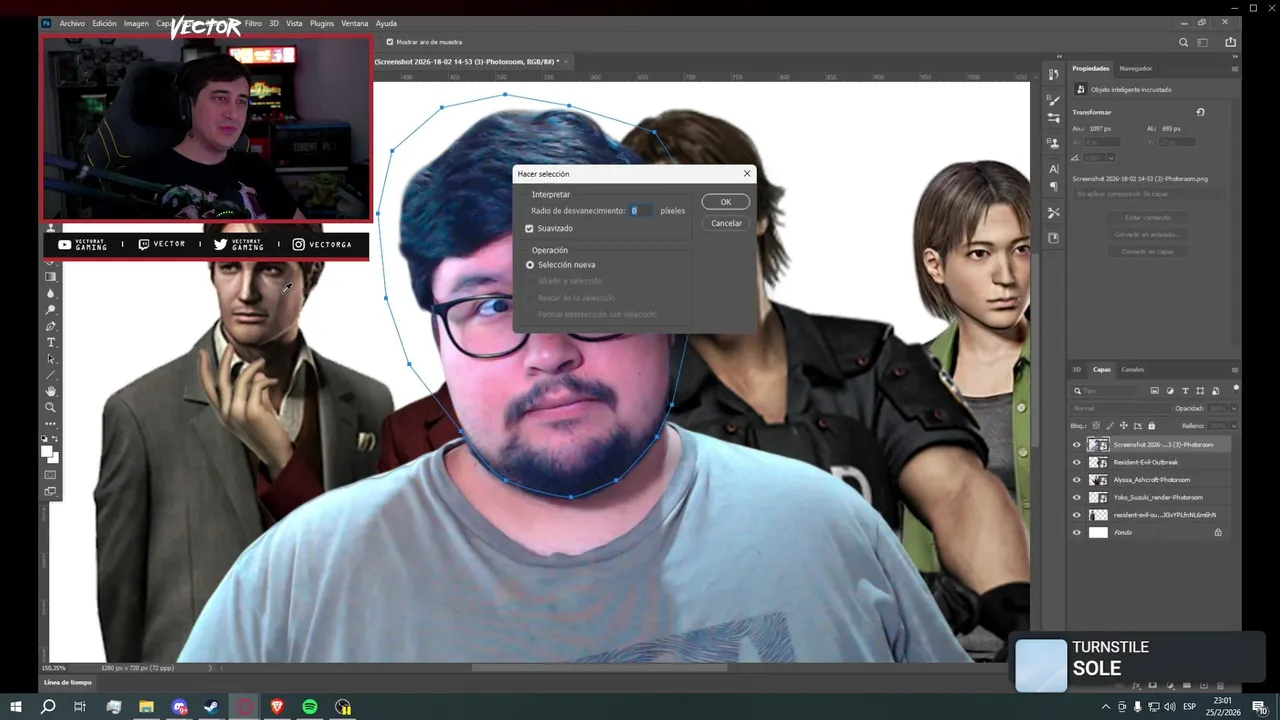
Task: Open the Imagen menu
Action: click(x=136, y=23)
